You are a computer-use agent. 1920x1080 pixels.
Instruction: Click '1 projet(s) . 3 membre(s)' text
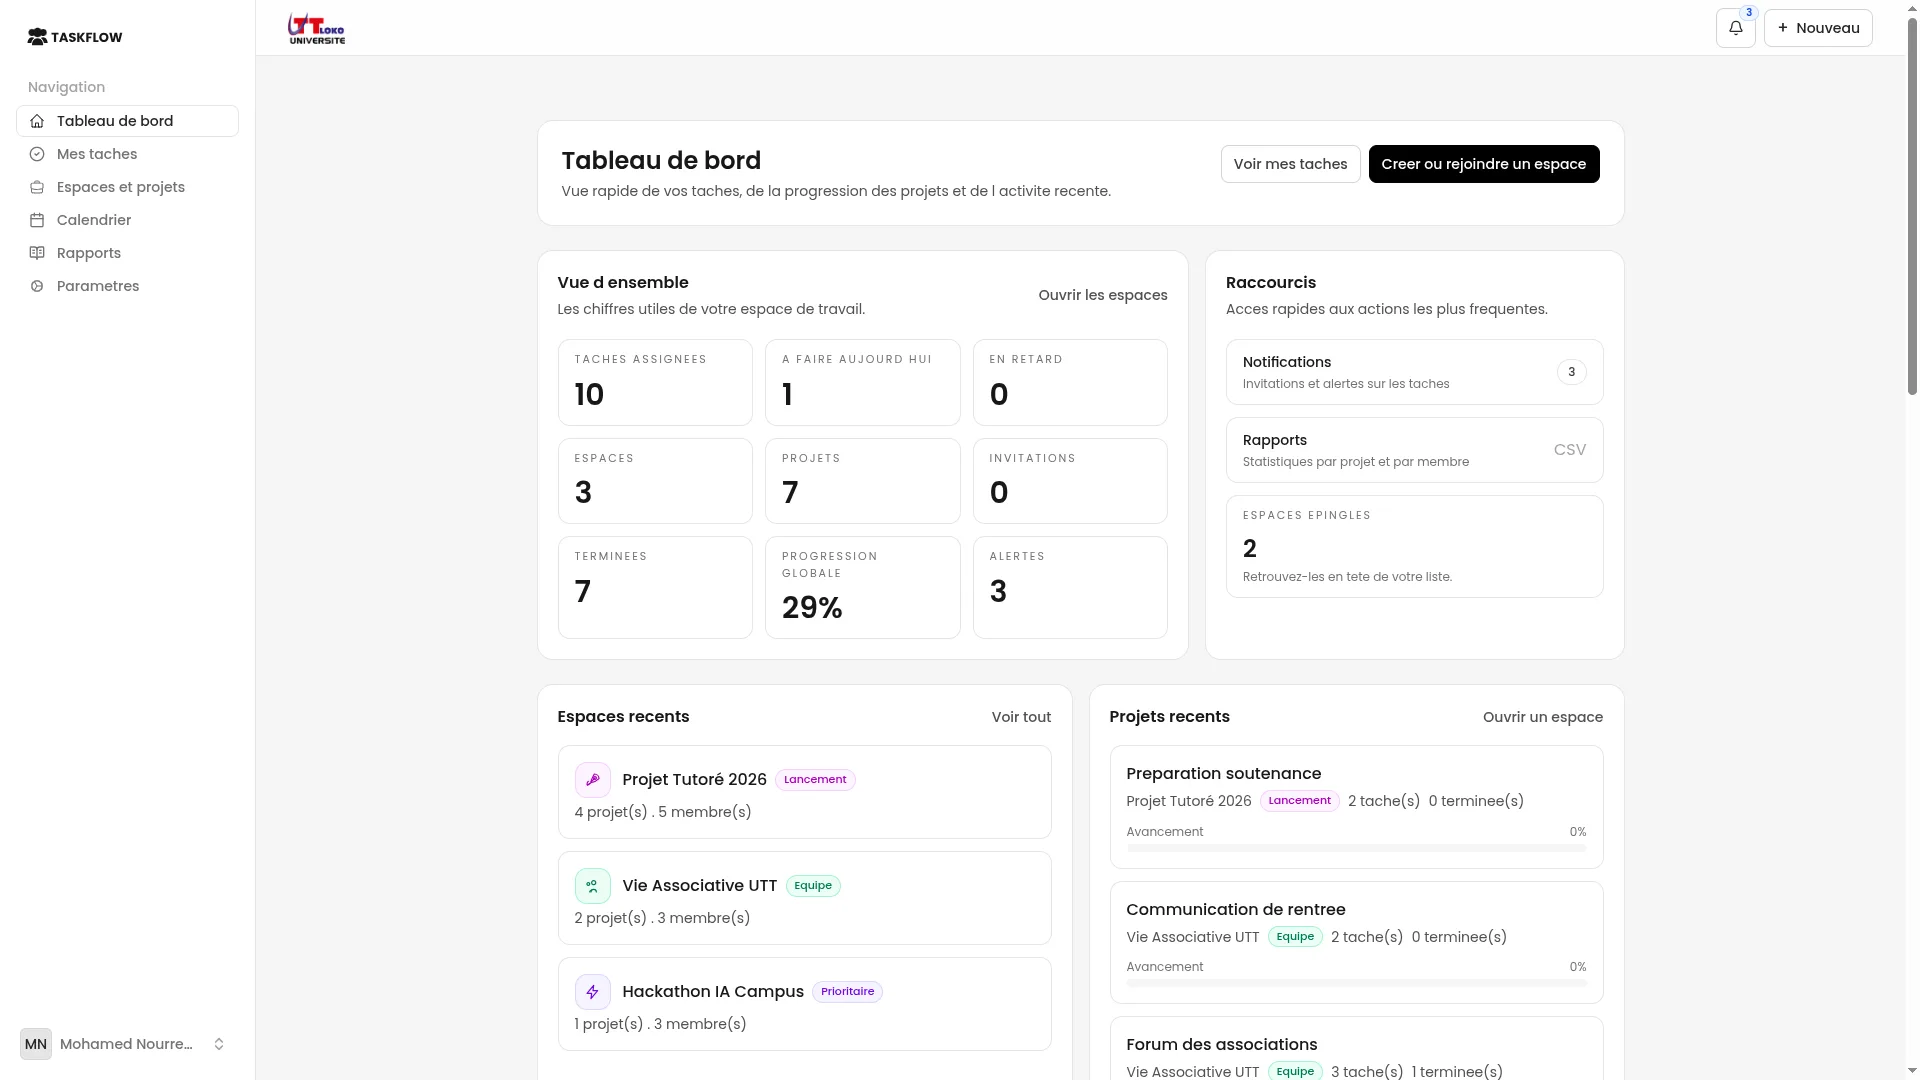click(660, 1024)
